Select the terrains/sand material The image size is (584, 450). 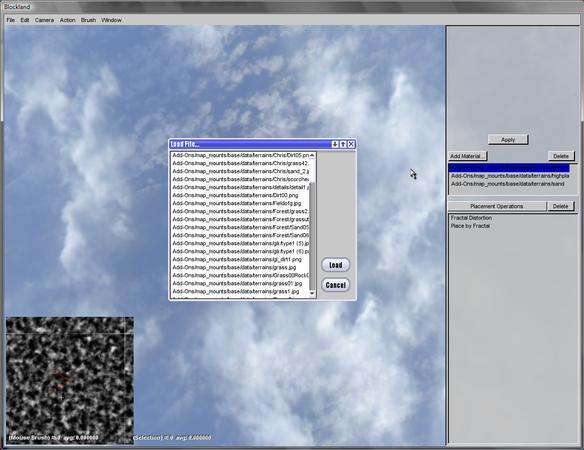(509, 184)
